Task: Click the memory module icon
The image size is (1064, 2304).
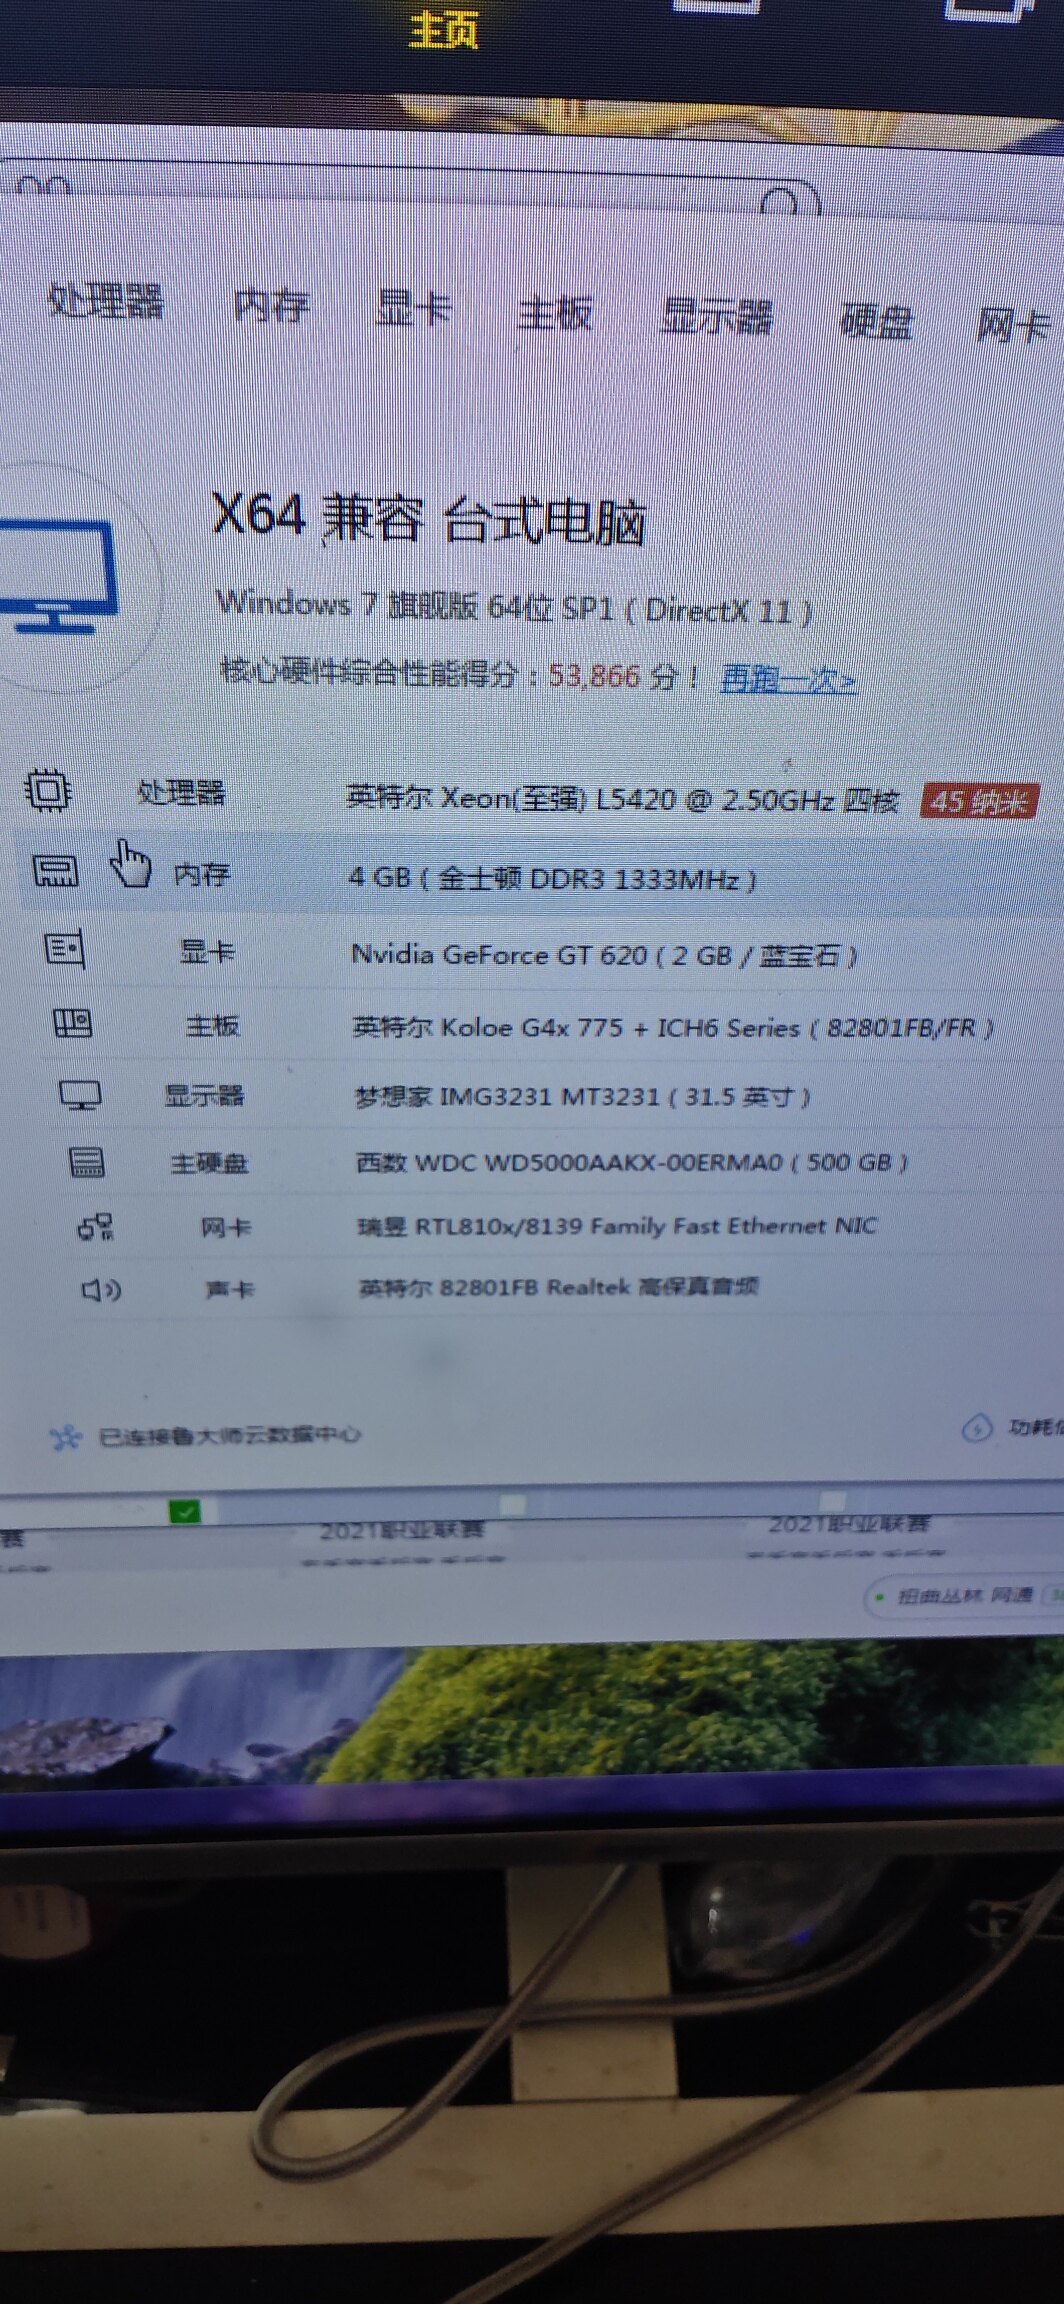Action: tap(56, 870)
